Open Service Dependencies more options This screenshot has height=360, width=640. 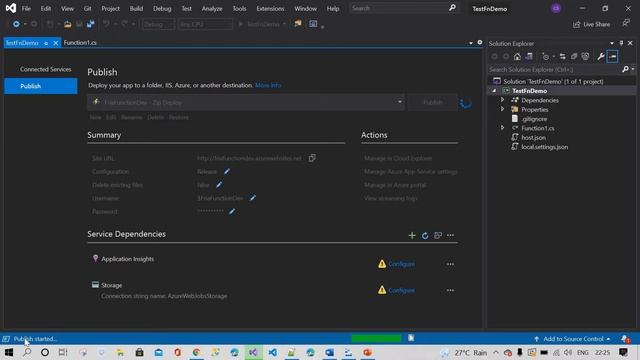(x=450, y=236)
